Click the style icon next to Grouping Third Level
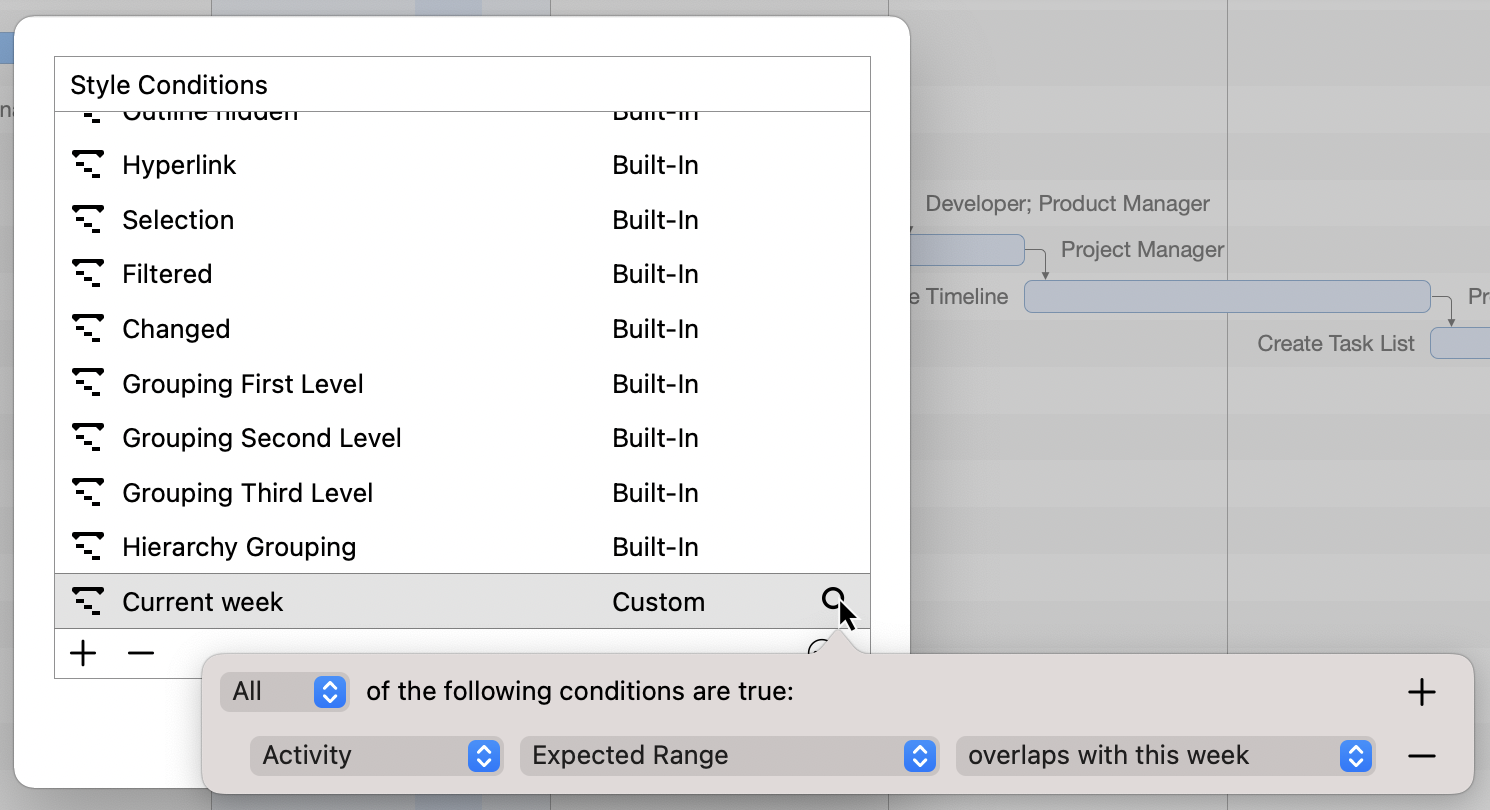The height and width of the screenshot is (810, 1490). point(88,492)
